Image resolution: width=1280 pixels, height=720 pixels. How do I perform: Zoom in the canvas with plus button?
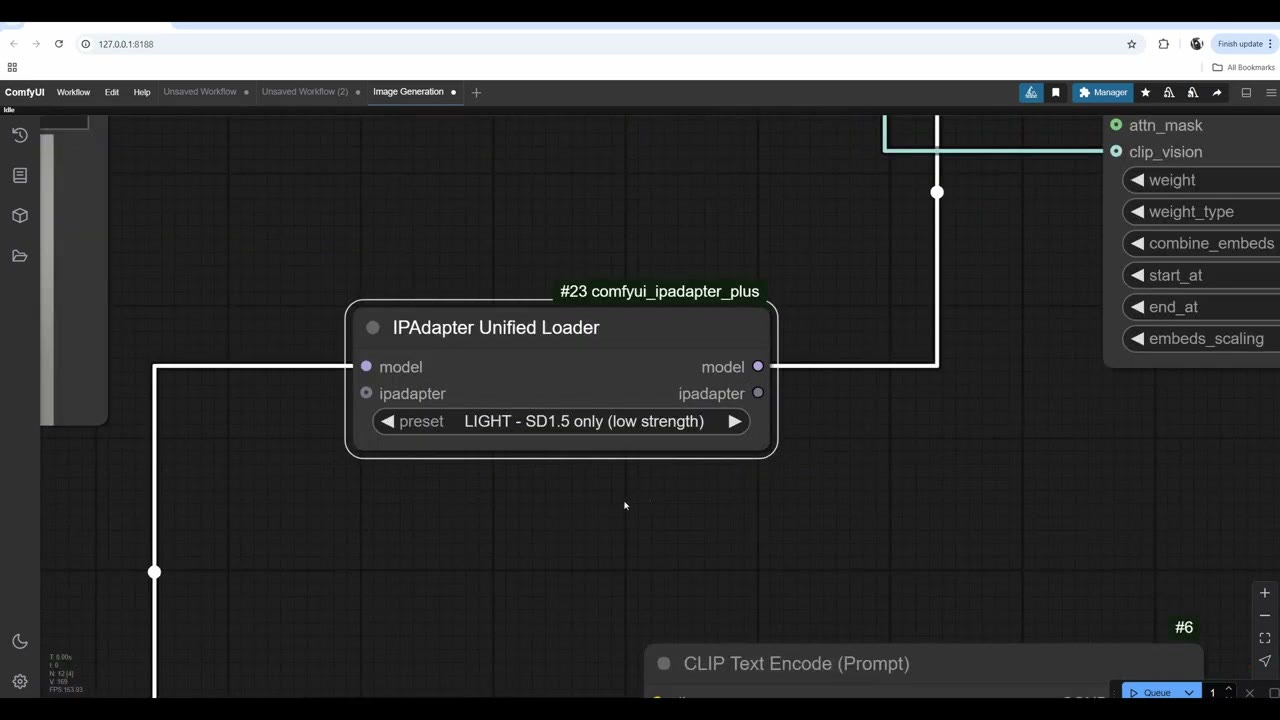(1265, 593)
